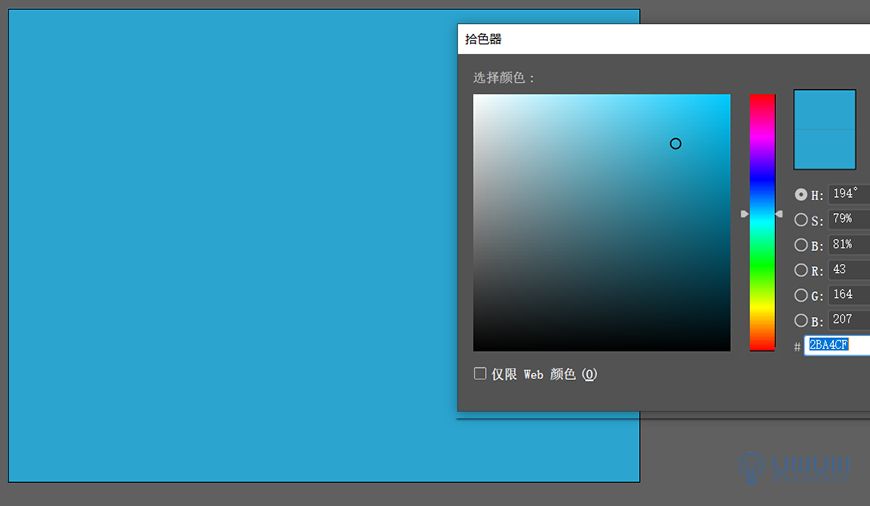Click the R field showing 43
The height and width of the screenshot is (506, 870).
point(849,269)
